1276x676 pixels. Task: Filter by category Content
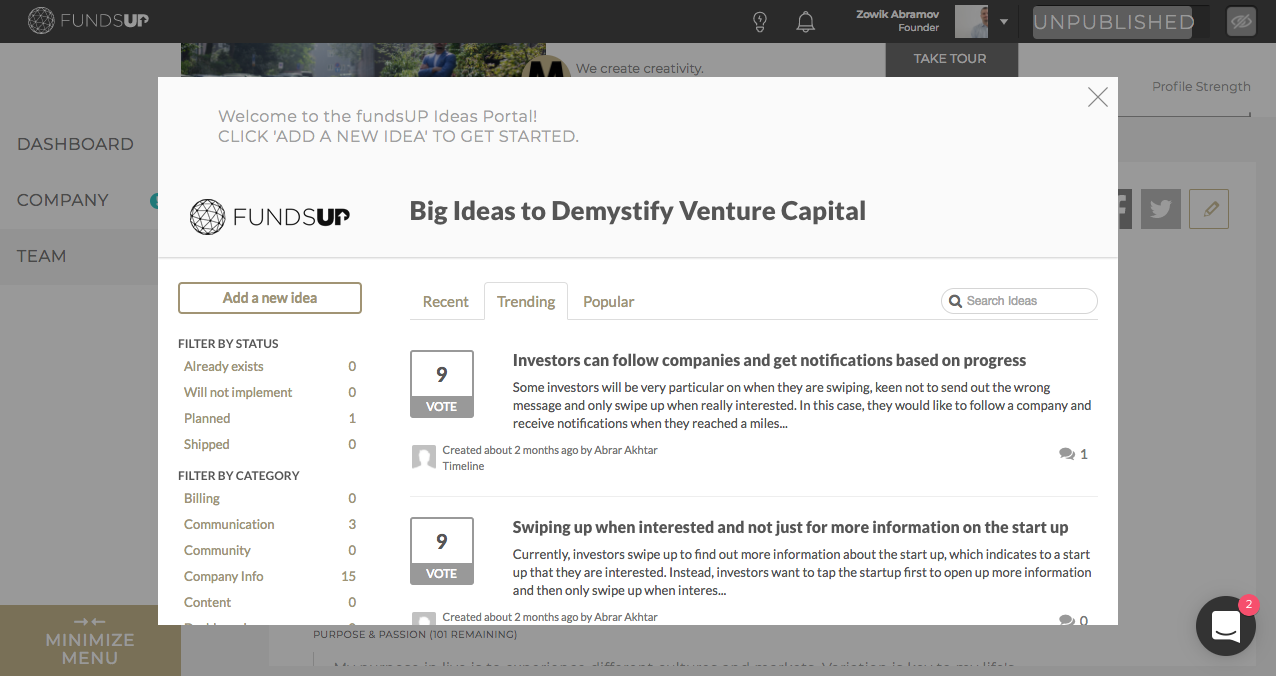[207, 603]
